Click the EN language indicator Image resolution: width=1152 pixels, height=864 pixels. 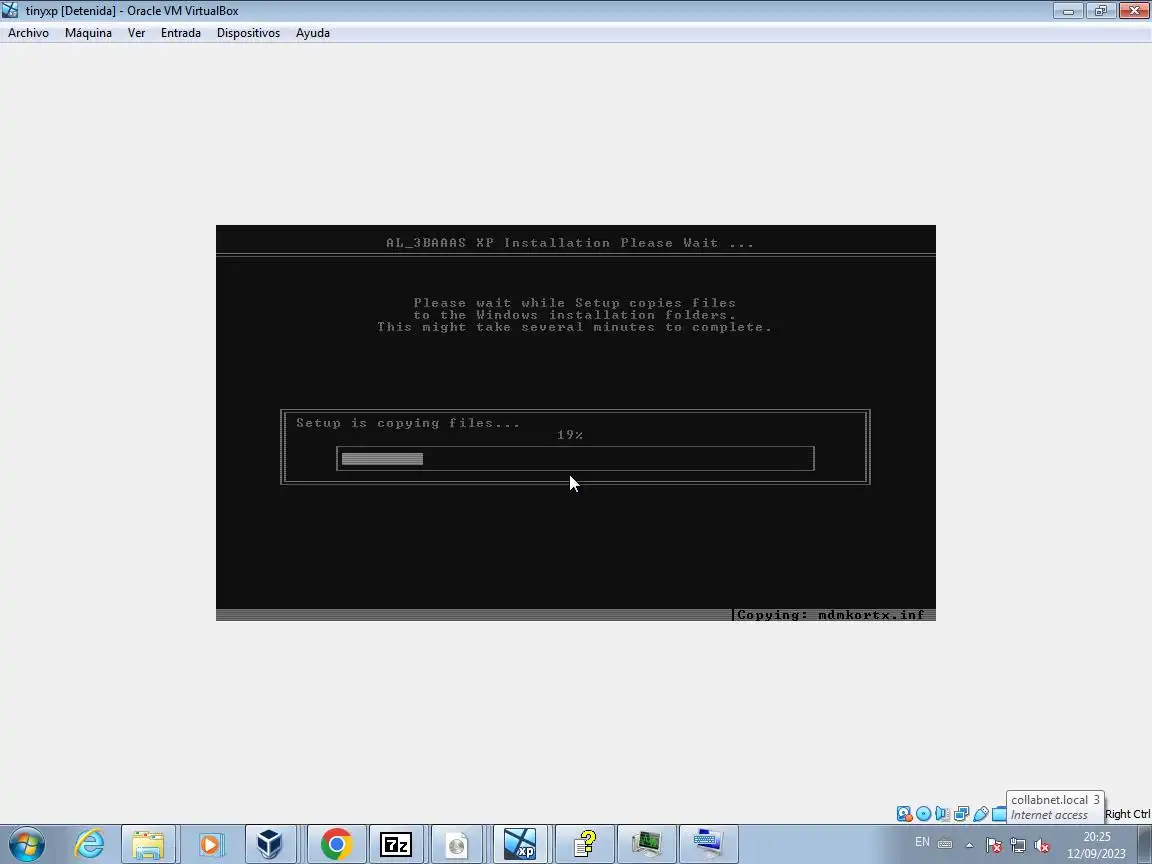click(922, 842)
